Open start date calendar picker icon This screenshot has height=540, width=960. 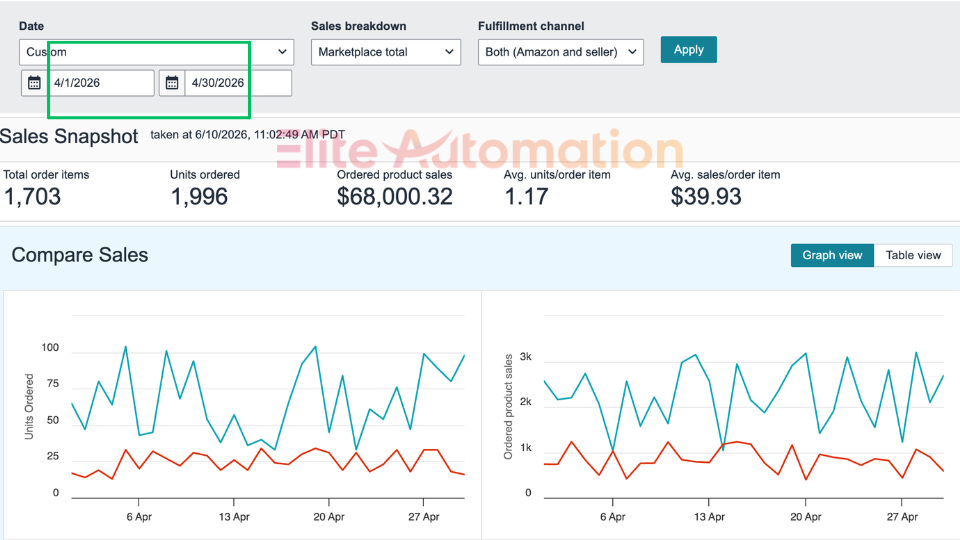[x=34, y=83]
